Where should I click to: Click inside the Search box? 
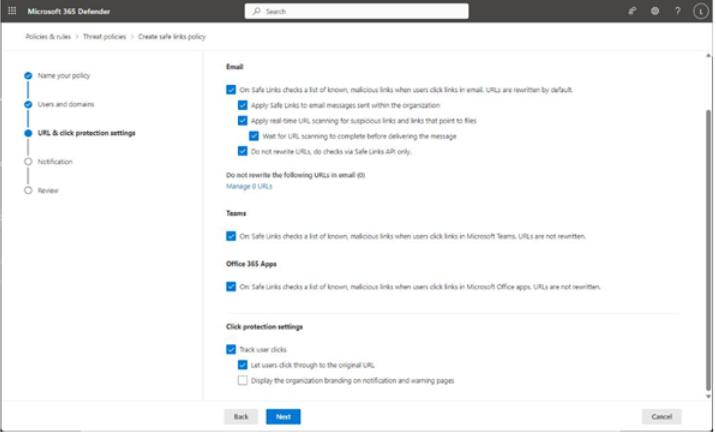tap(356, 11)
